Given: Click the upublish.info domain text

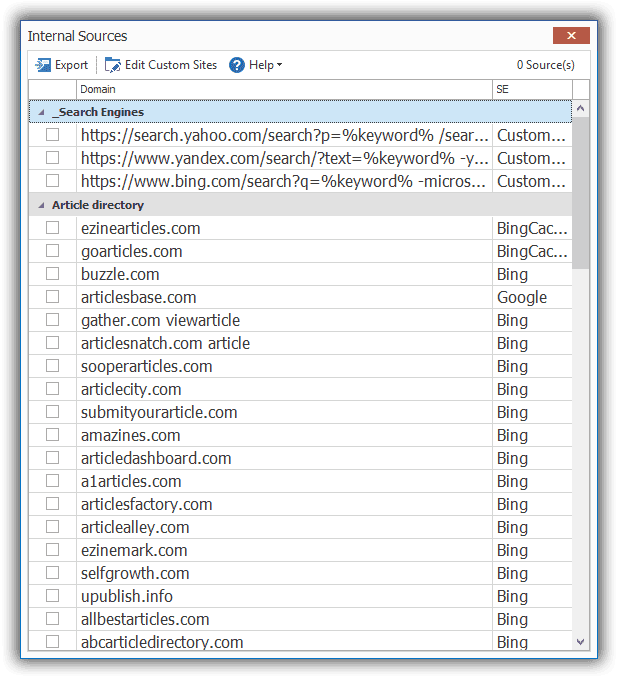Looking at the screenshot, I should 127,596.
